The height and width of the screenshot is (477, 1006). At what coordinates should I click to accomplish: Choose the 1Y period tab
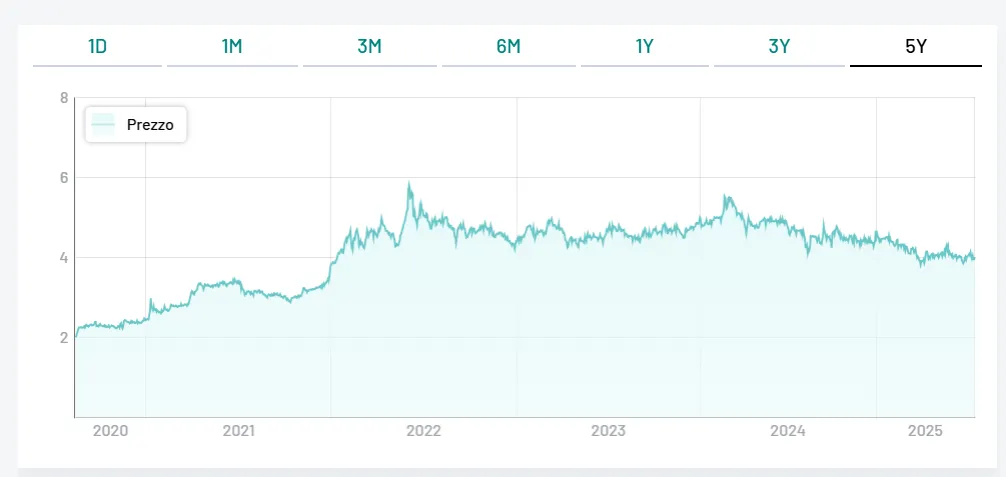[645, 46]
